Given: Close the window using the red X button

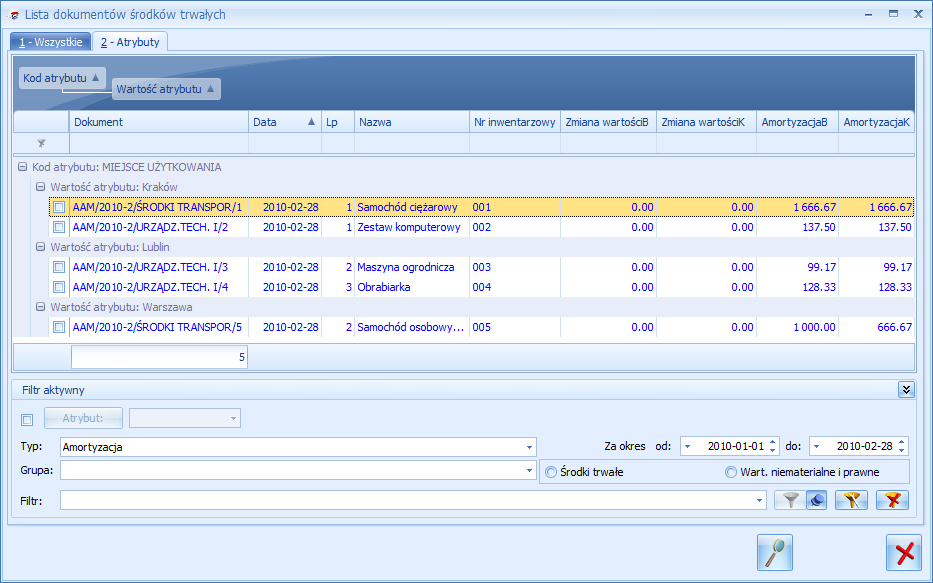Looking at the screenshot, I should pyautogui.click(x=904, y=553).
